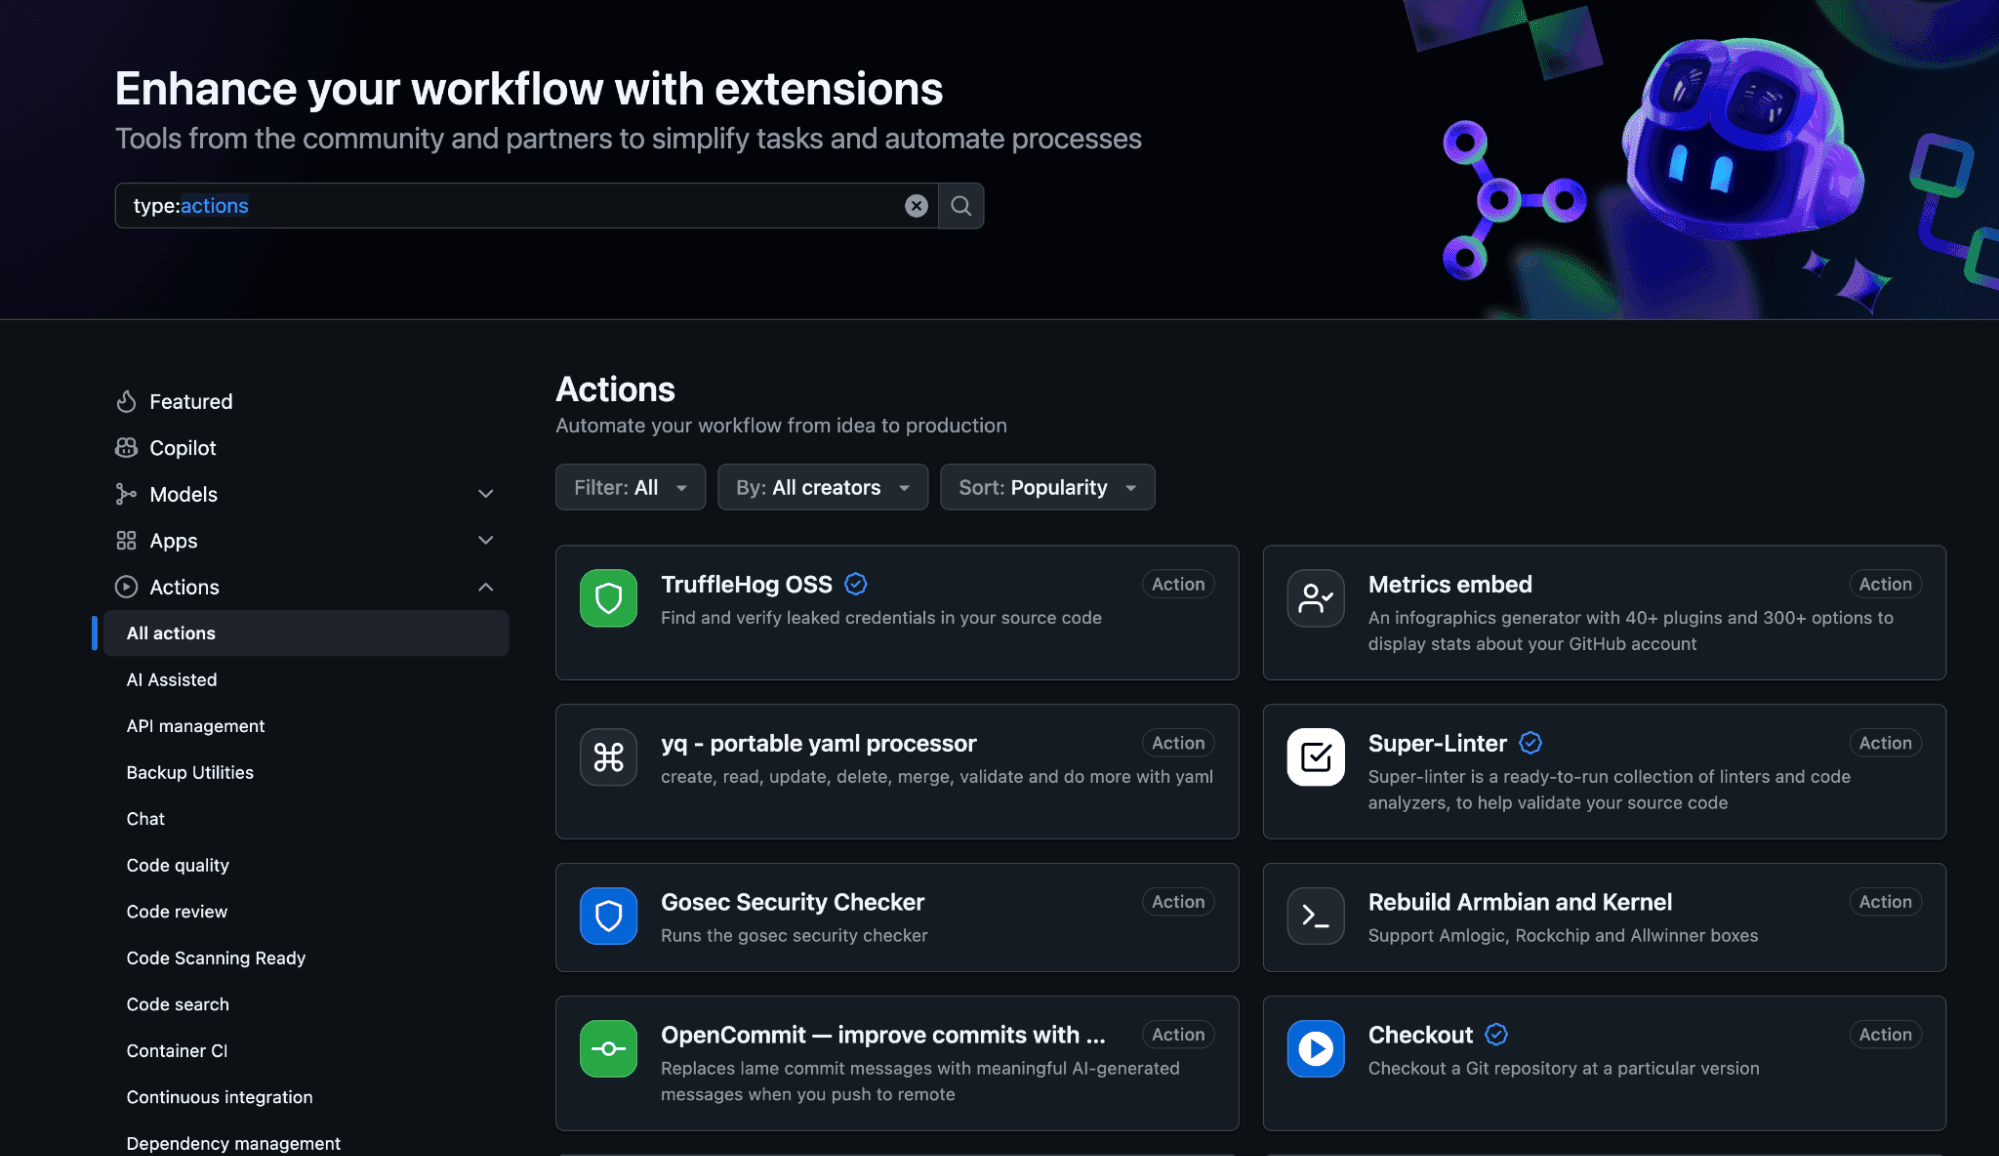This screenshot has height=1156, width=1999.
Task: Click the TruffleHog OSS green shield icon
Action: pos(608,598)
